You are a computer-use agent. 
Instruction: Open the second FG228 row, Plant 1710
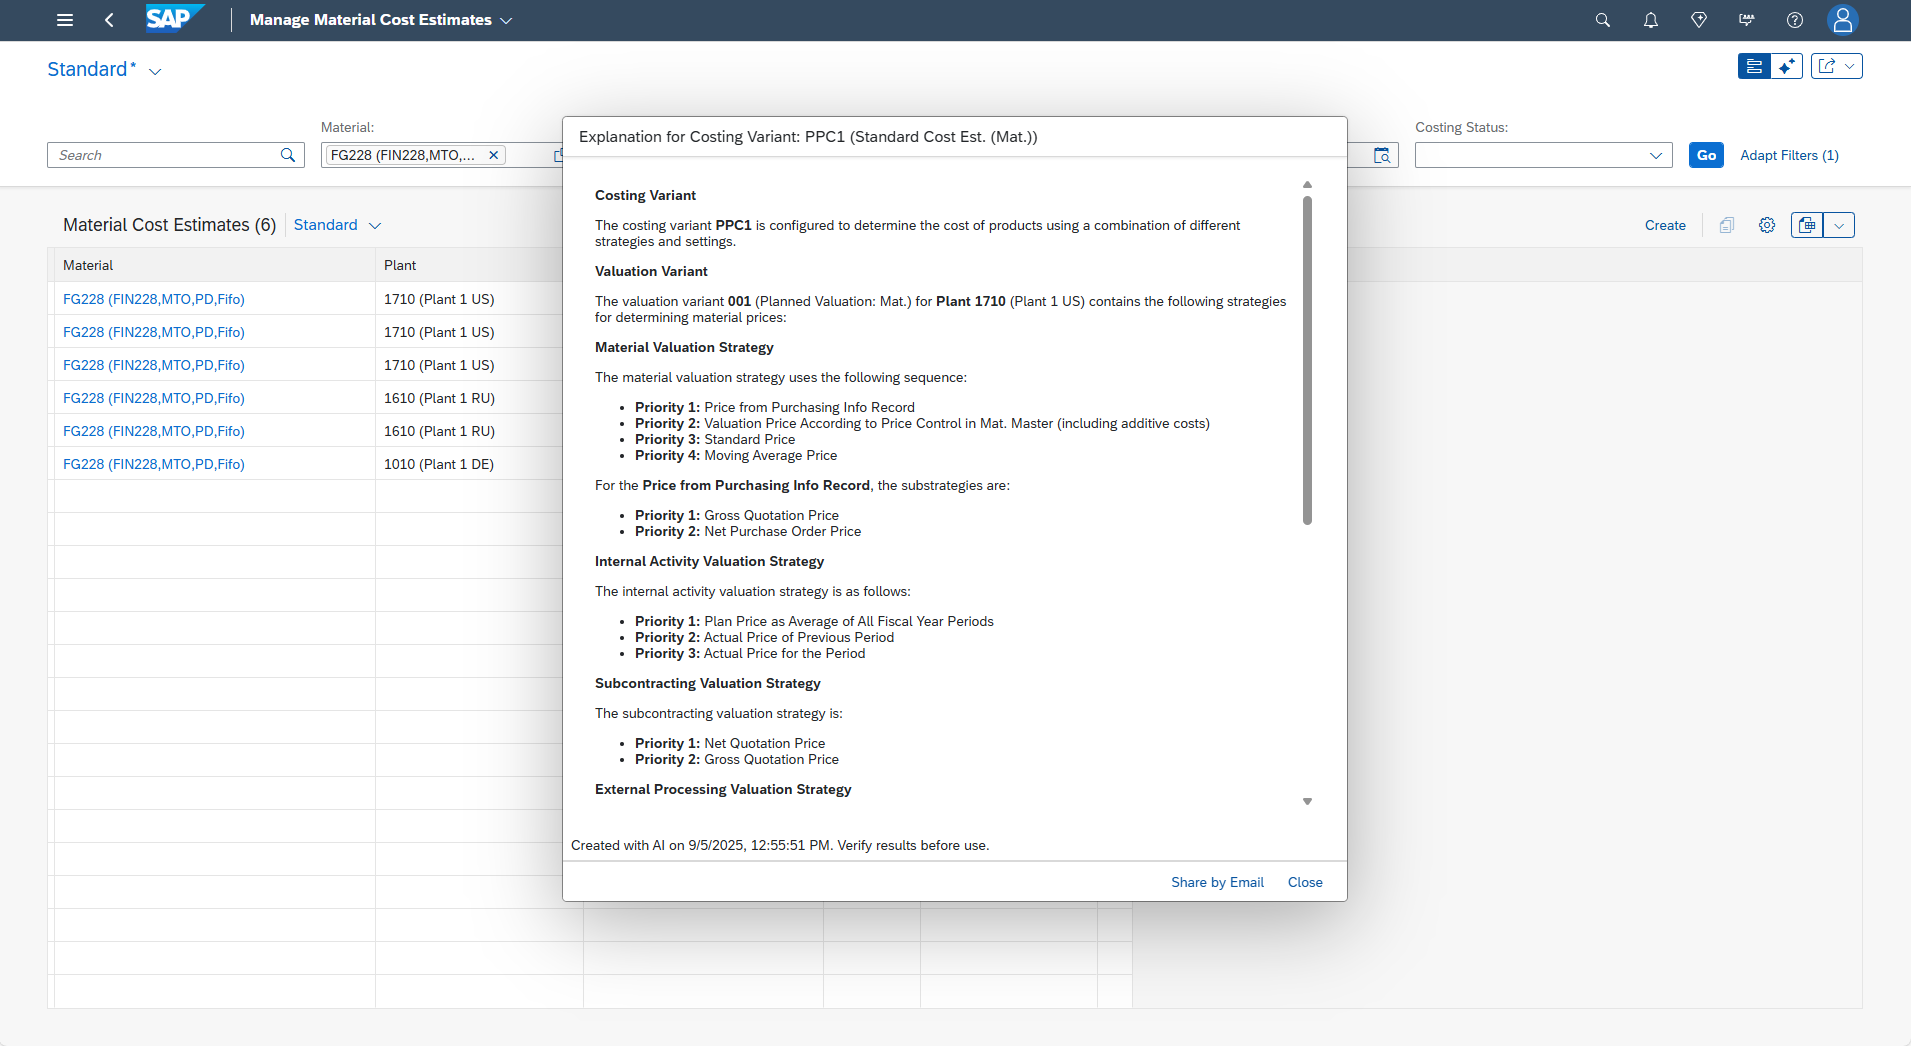153,332
